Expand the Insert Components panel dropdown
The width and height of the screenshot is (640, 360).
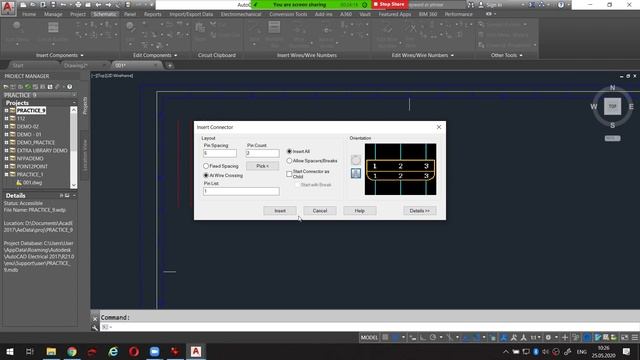tap(82, 56)
